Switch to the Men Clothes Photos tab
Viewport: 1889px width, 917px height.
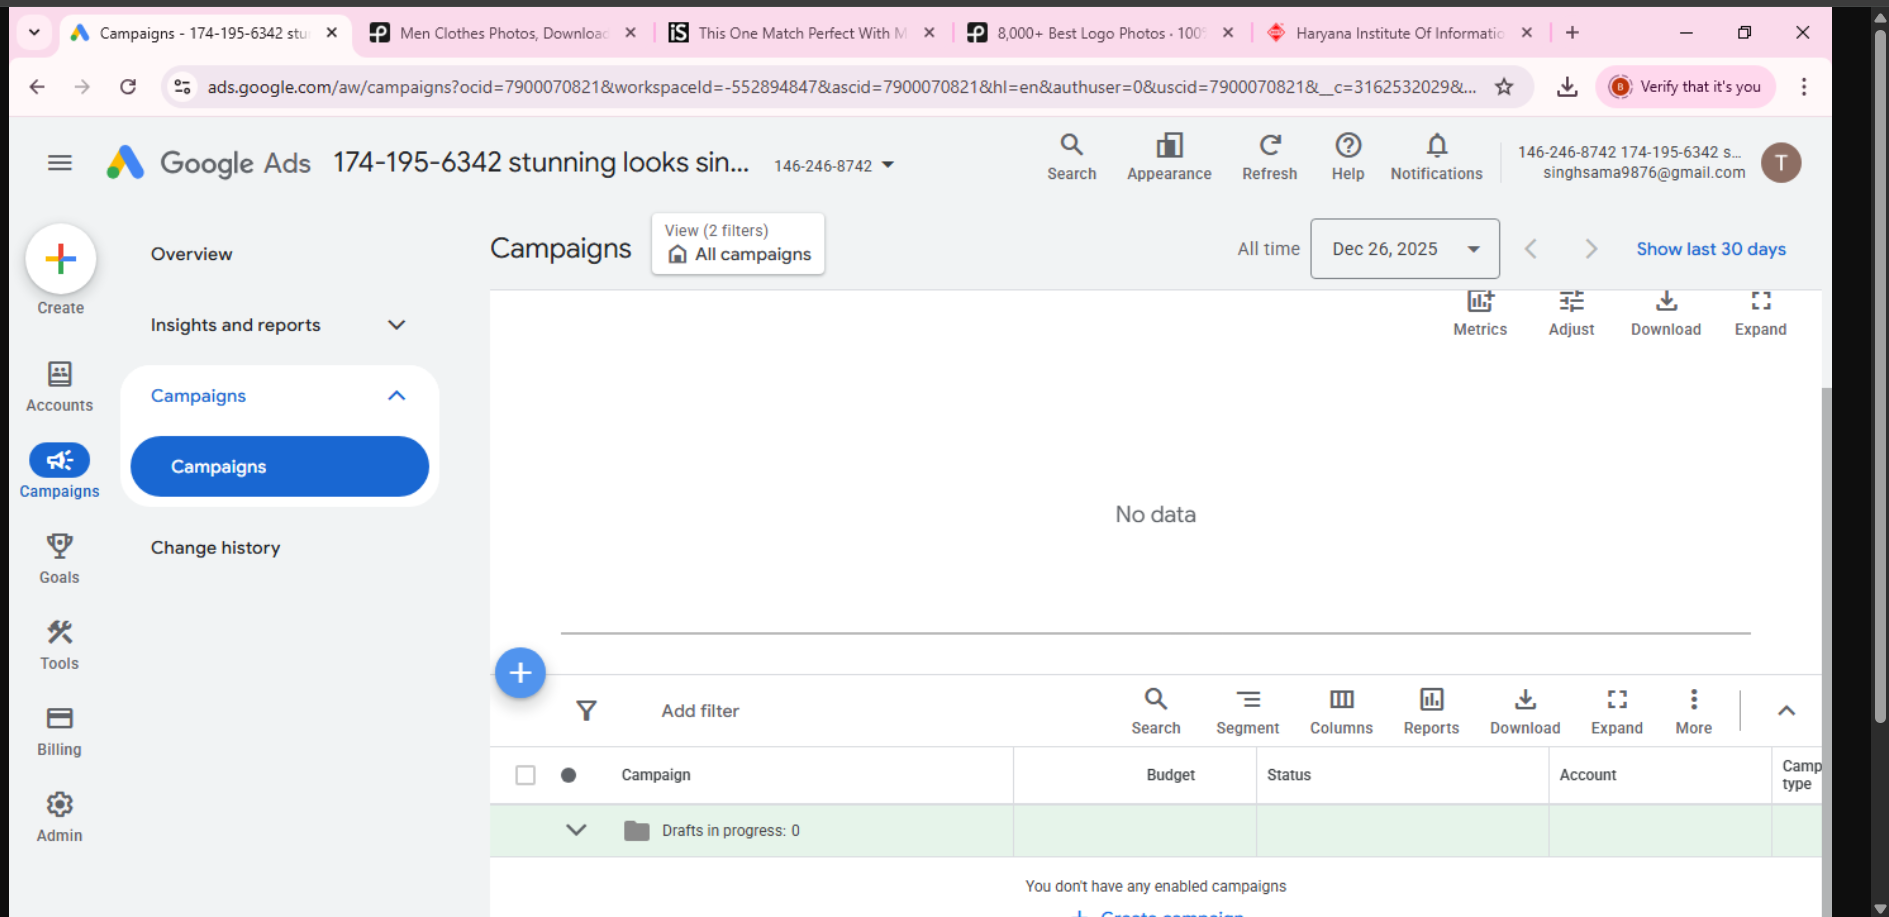click(502, 33)
